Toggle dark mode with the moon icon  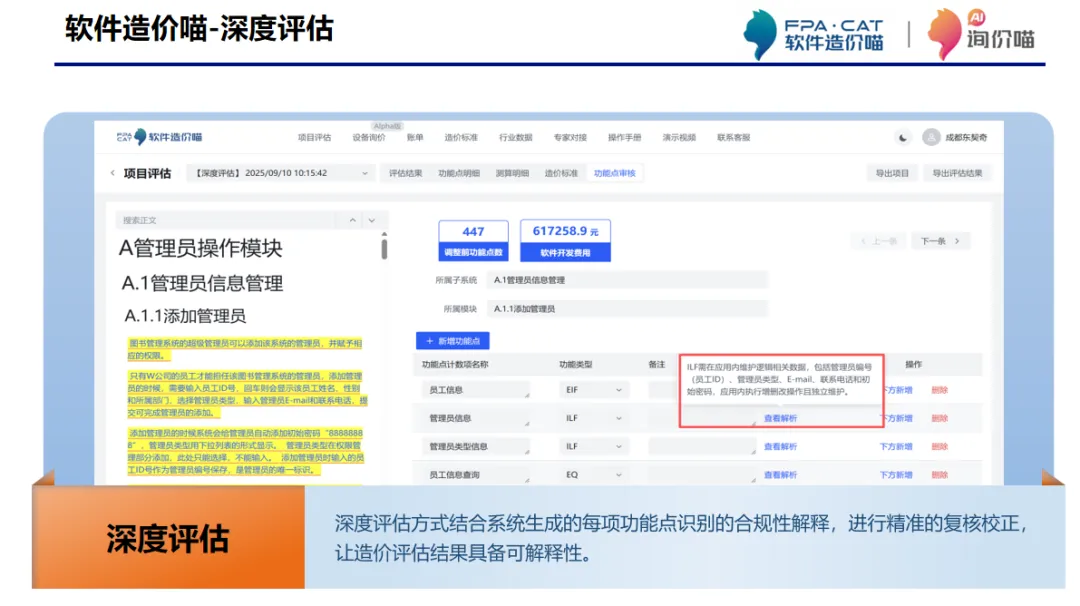pos(902,138)
